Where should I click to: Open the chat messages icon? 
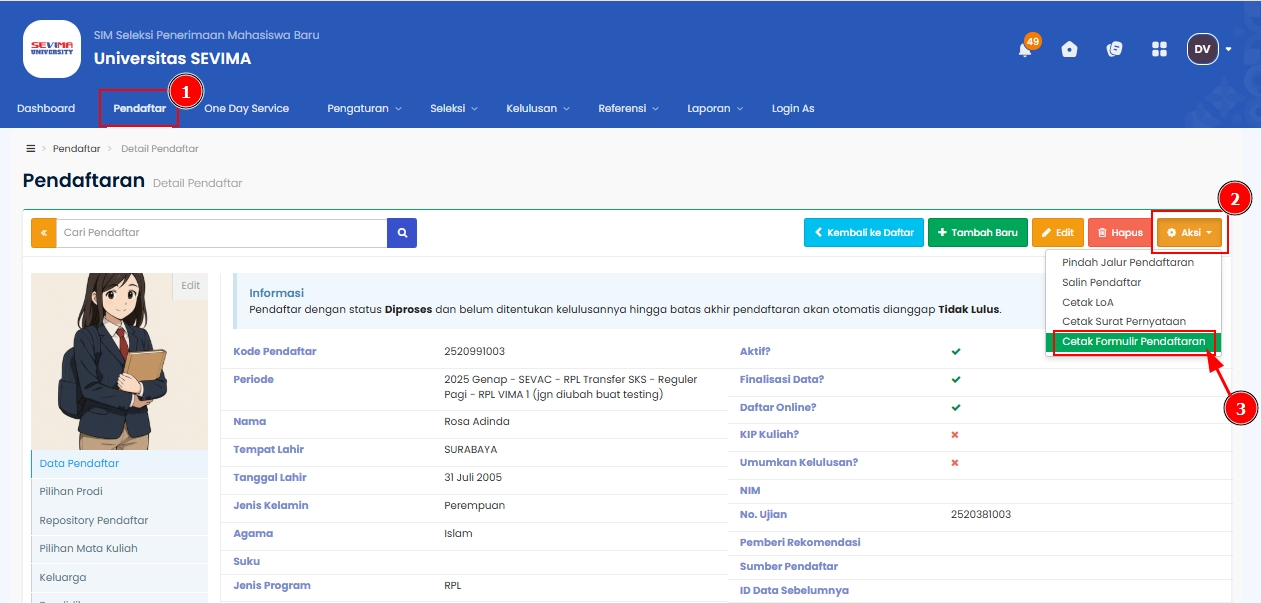click(x=1115, y=49)
